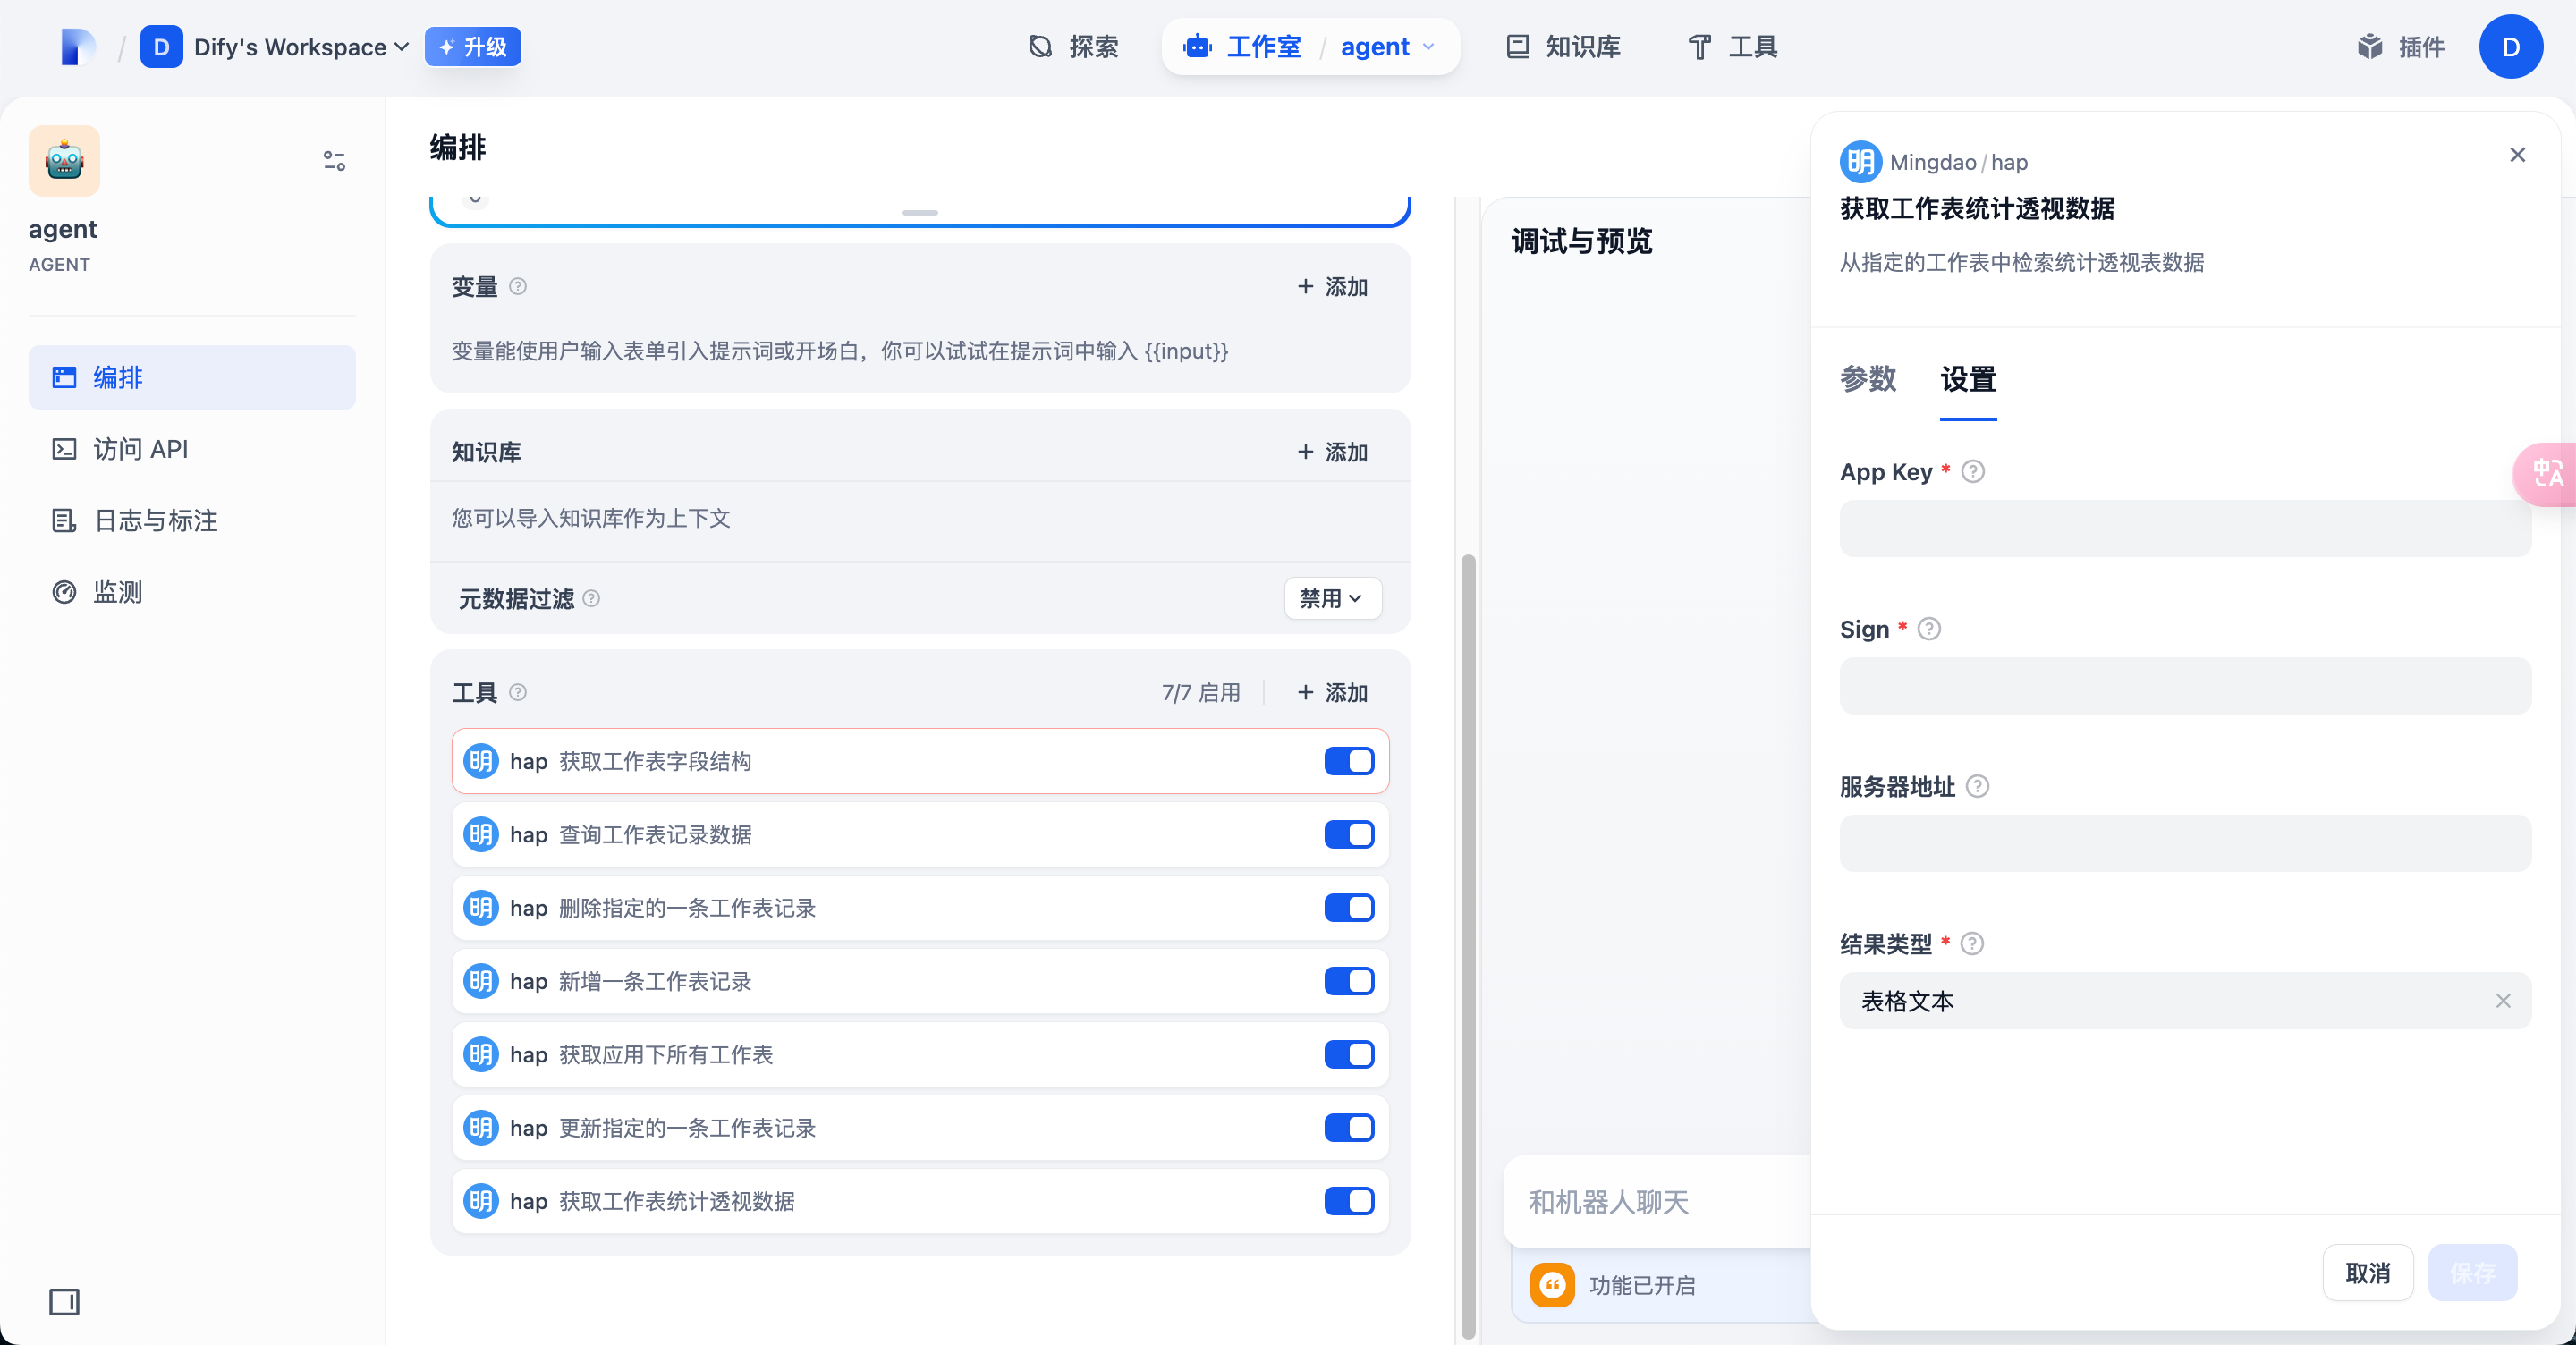Open 日志与标注 in the sidebar
Image resolution: width=2576 pixels, height=1345 pixels.
155,520
